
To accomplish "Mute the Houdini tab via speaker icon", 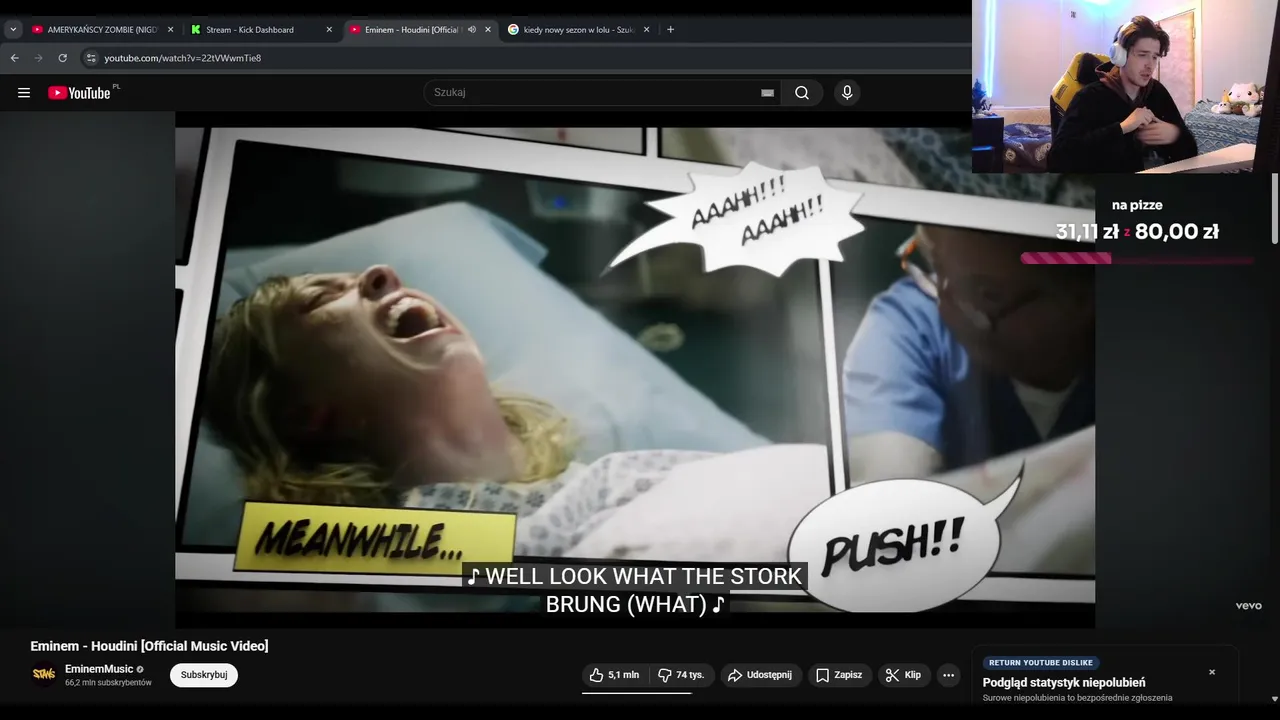I will coord(471,30).
